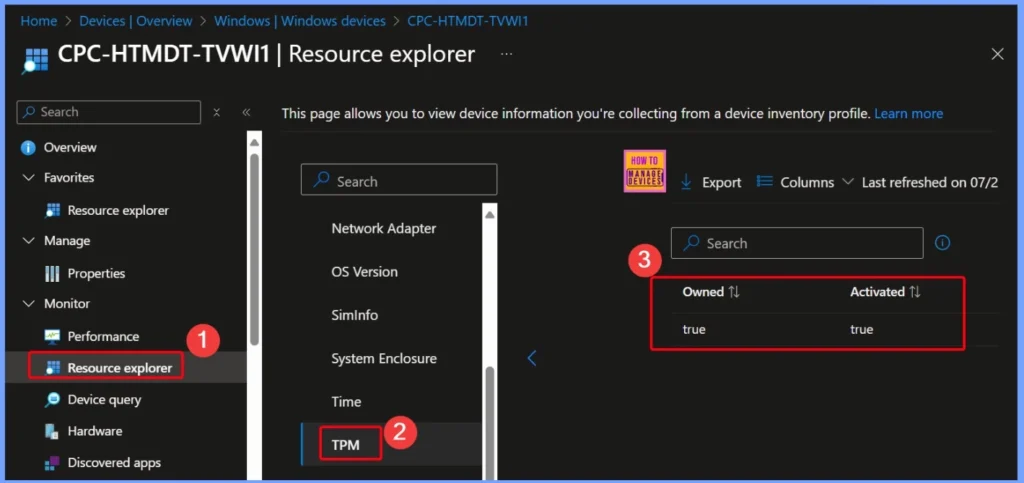Screen dimensions: 1024x483
Task: Select the Overview menu item
Action: coord(70,148)
